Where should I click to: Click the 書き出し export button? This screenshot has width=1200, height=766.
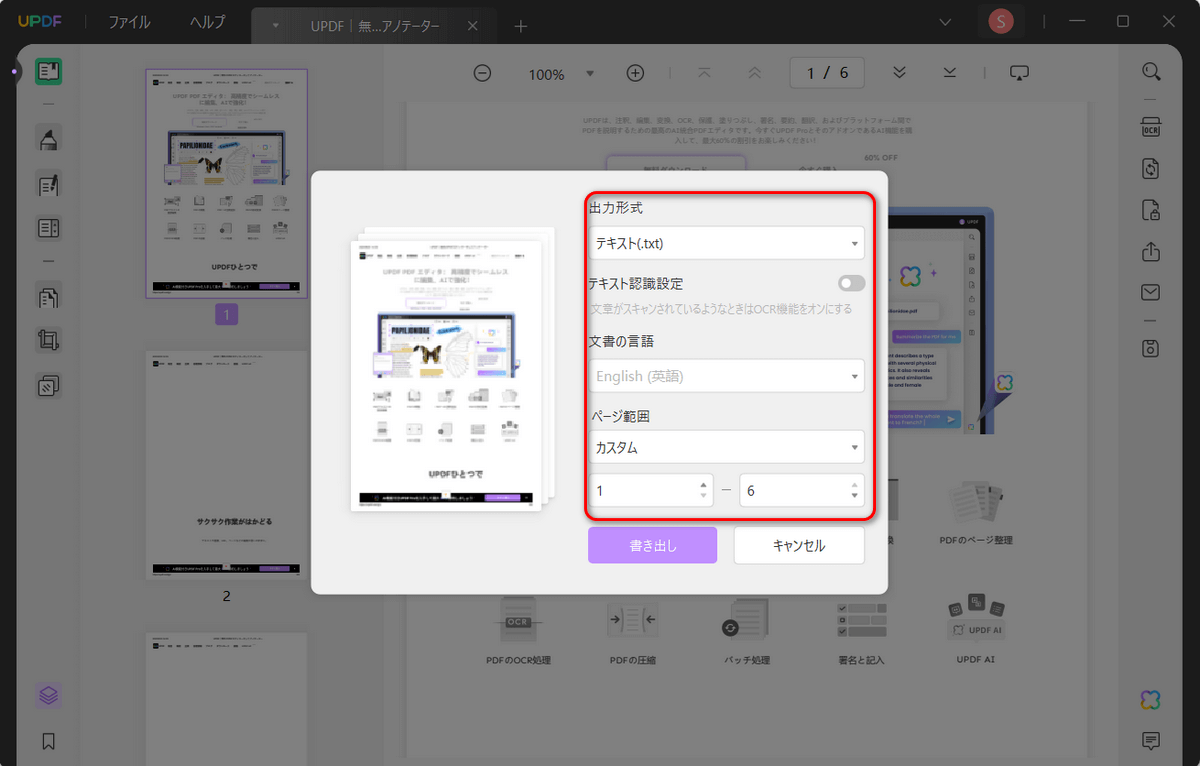pos(652,545)
